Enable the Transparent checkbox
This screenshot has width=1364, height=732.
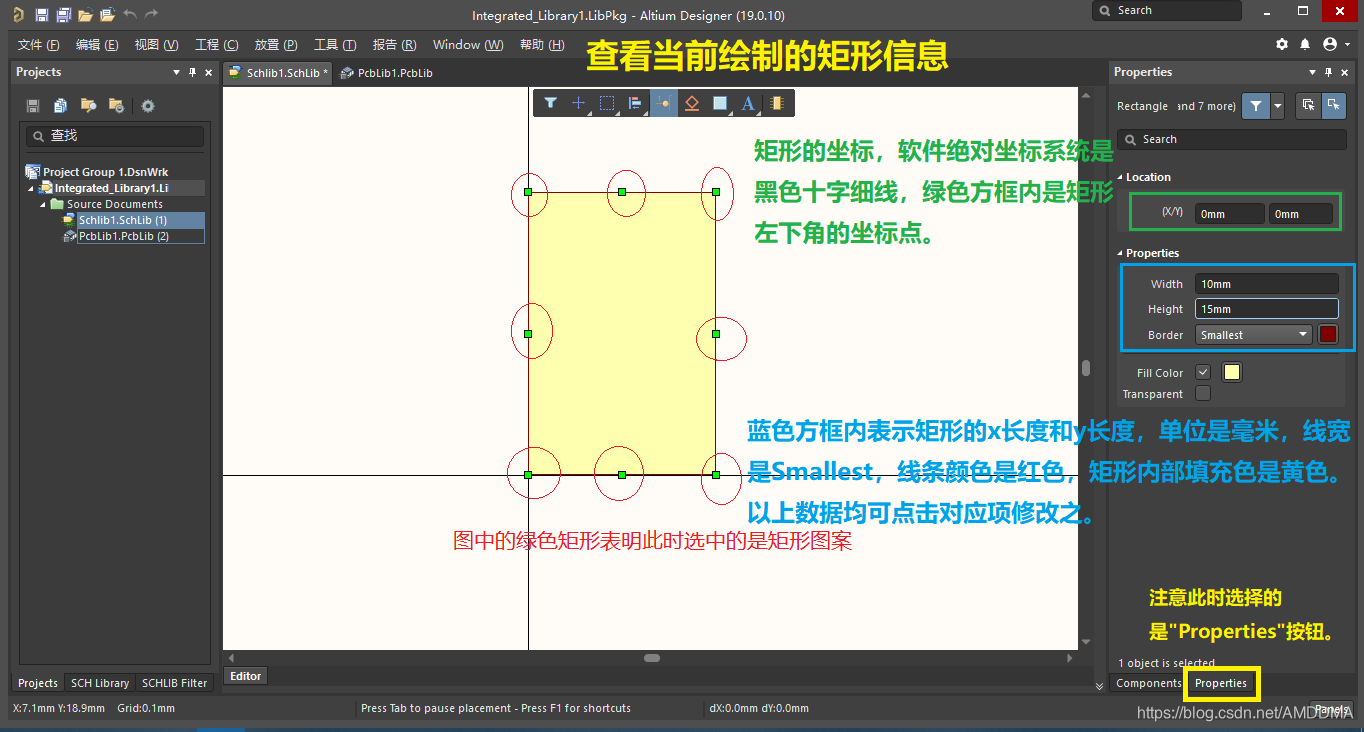click(x=1203, y=394)
